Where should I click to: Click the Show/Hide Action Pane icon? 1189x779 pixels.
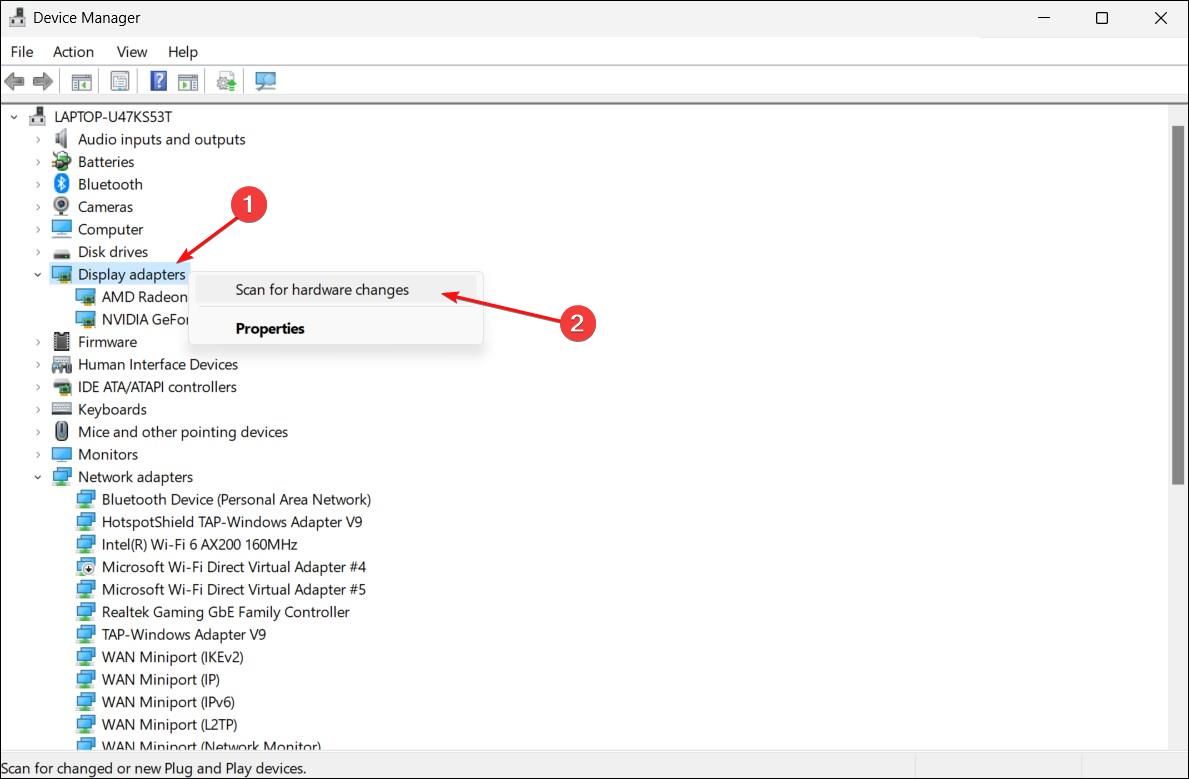click(x=188, y=80)
